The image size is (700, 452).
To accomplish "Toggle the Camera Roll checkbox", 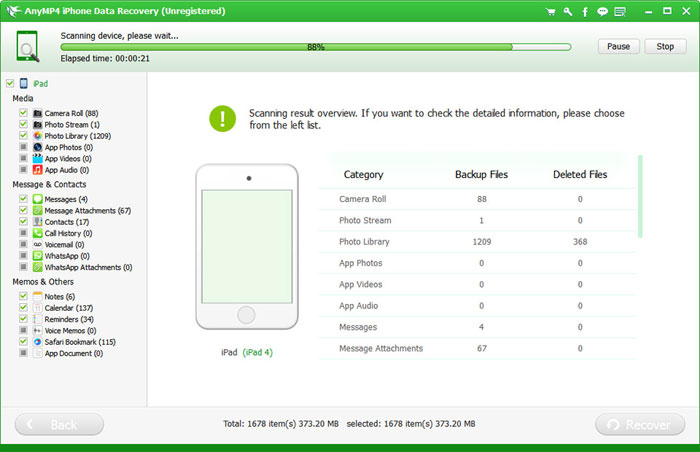I will point(23,113).
